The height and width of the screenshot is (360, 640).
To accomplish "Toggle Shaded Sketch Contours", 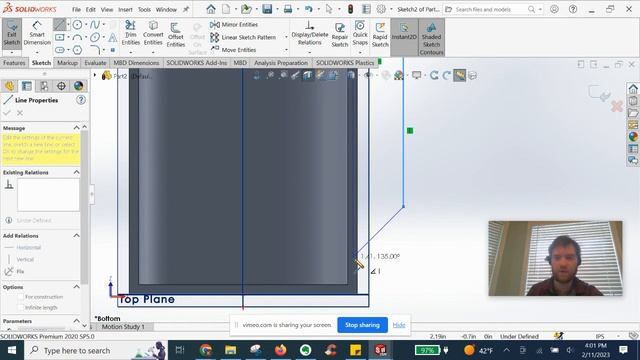I will click(x=431, y=38).
